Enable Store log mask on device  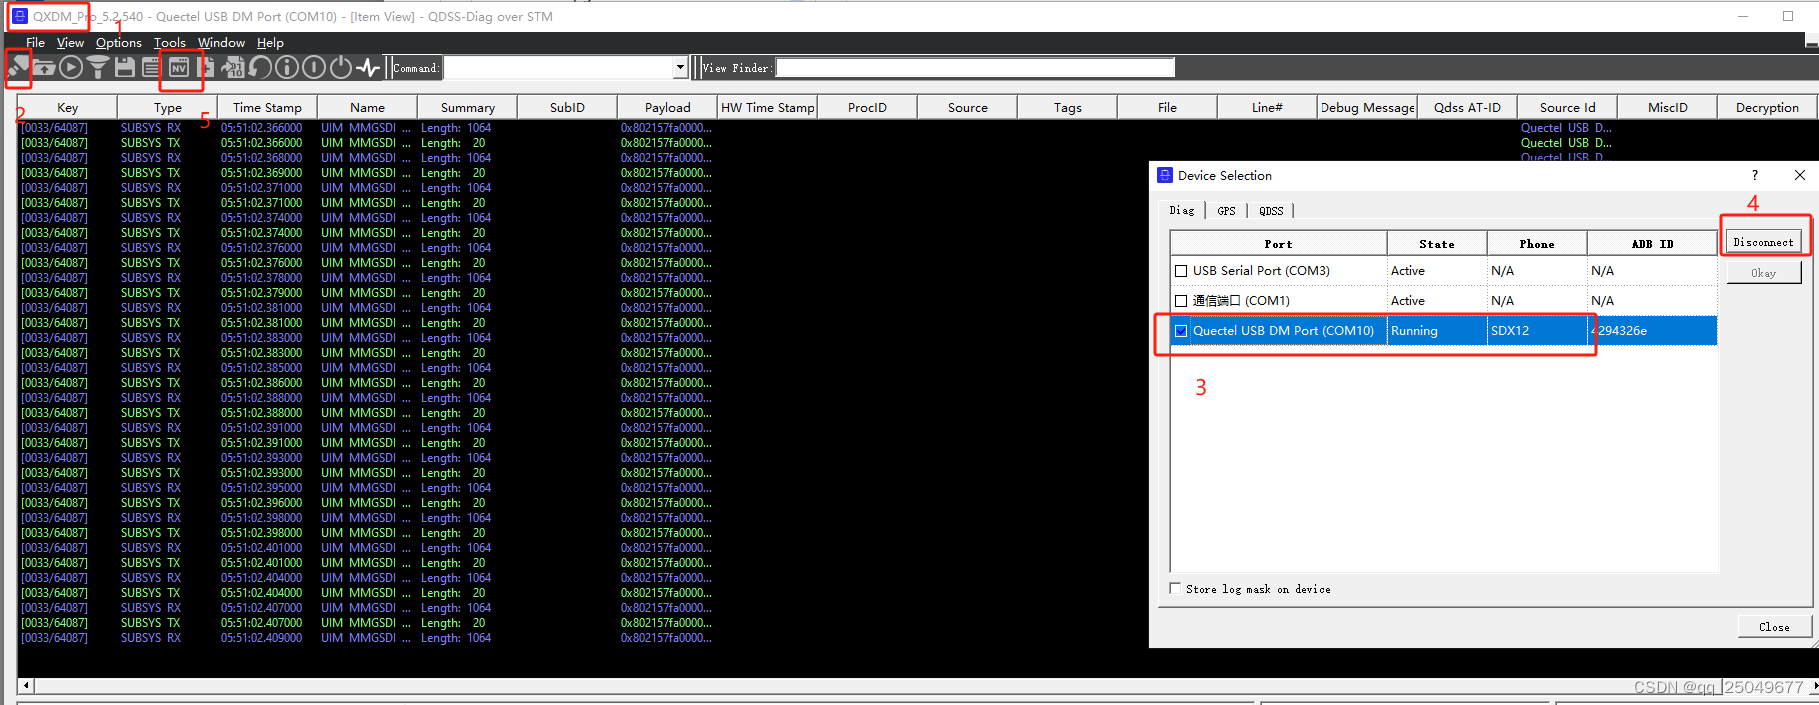coord(1175,588)
